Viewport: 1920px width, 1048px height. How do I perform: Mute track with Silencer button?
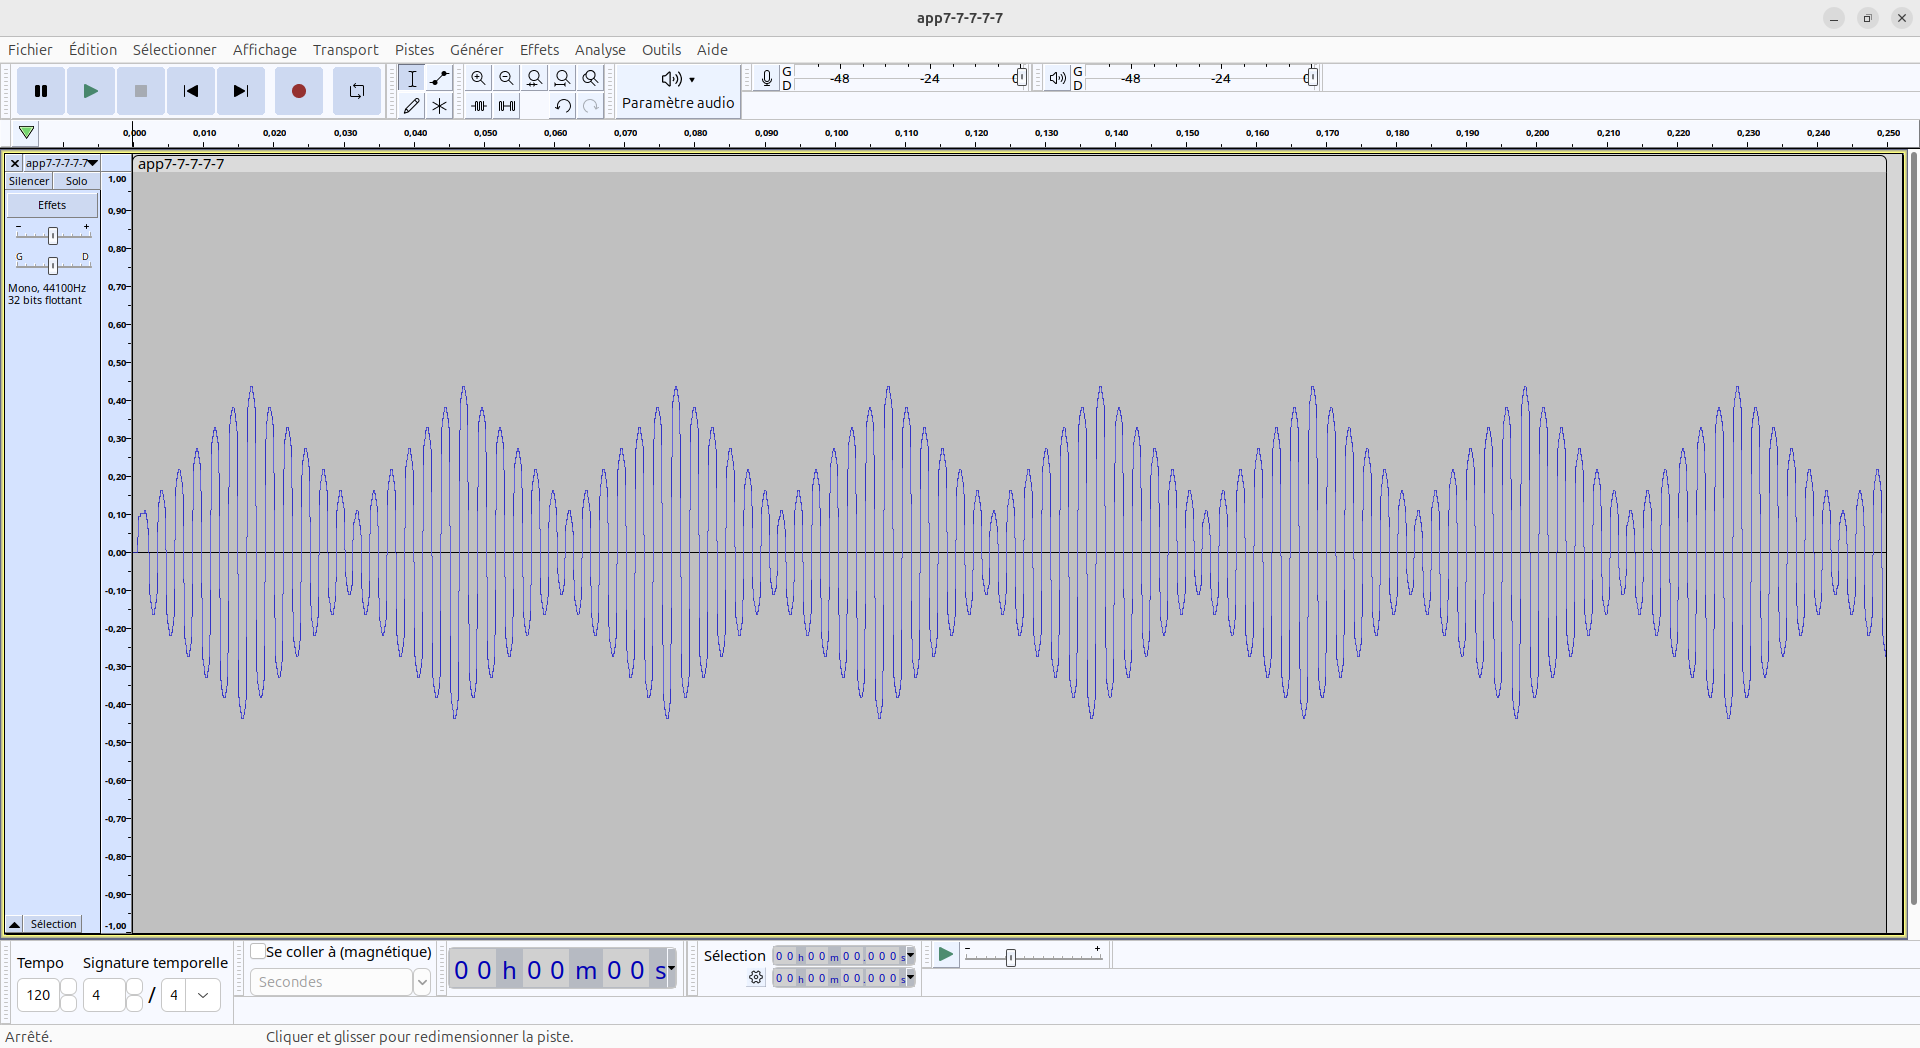tap(29, 181)
